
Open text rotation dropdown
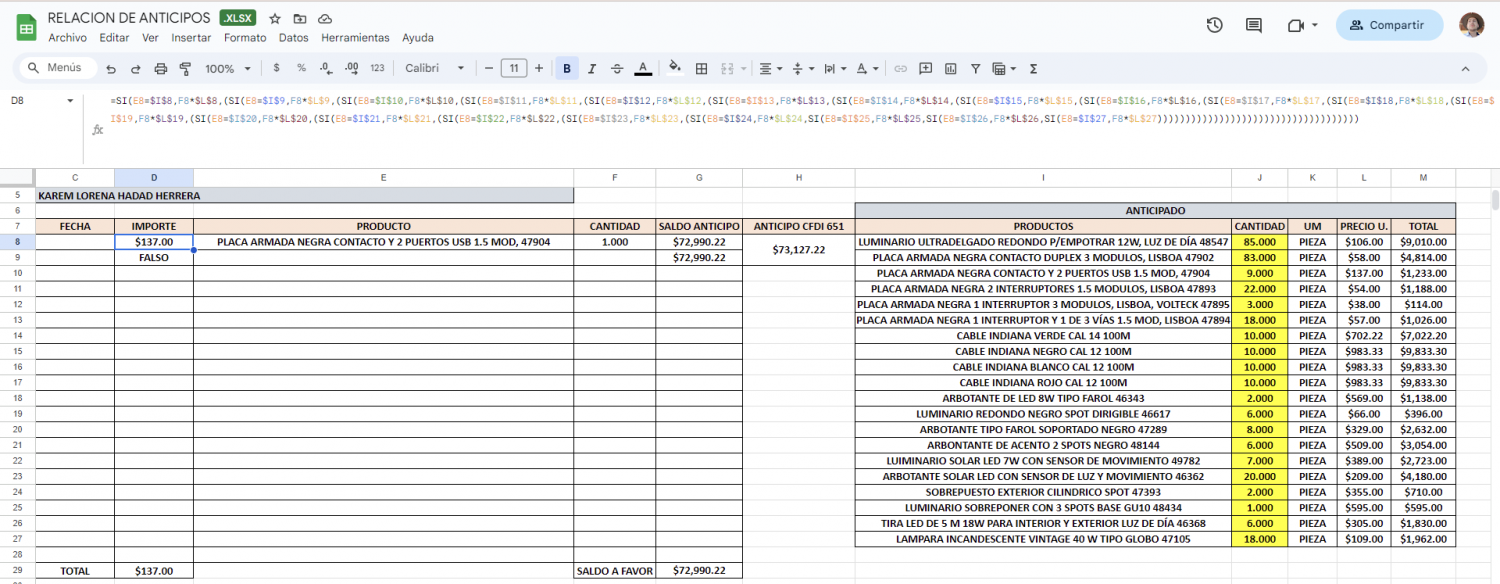pos(865,68)
